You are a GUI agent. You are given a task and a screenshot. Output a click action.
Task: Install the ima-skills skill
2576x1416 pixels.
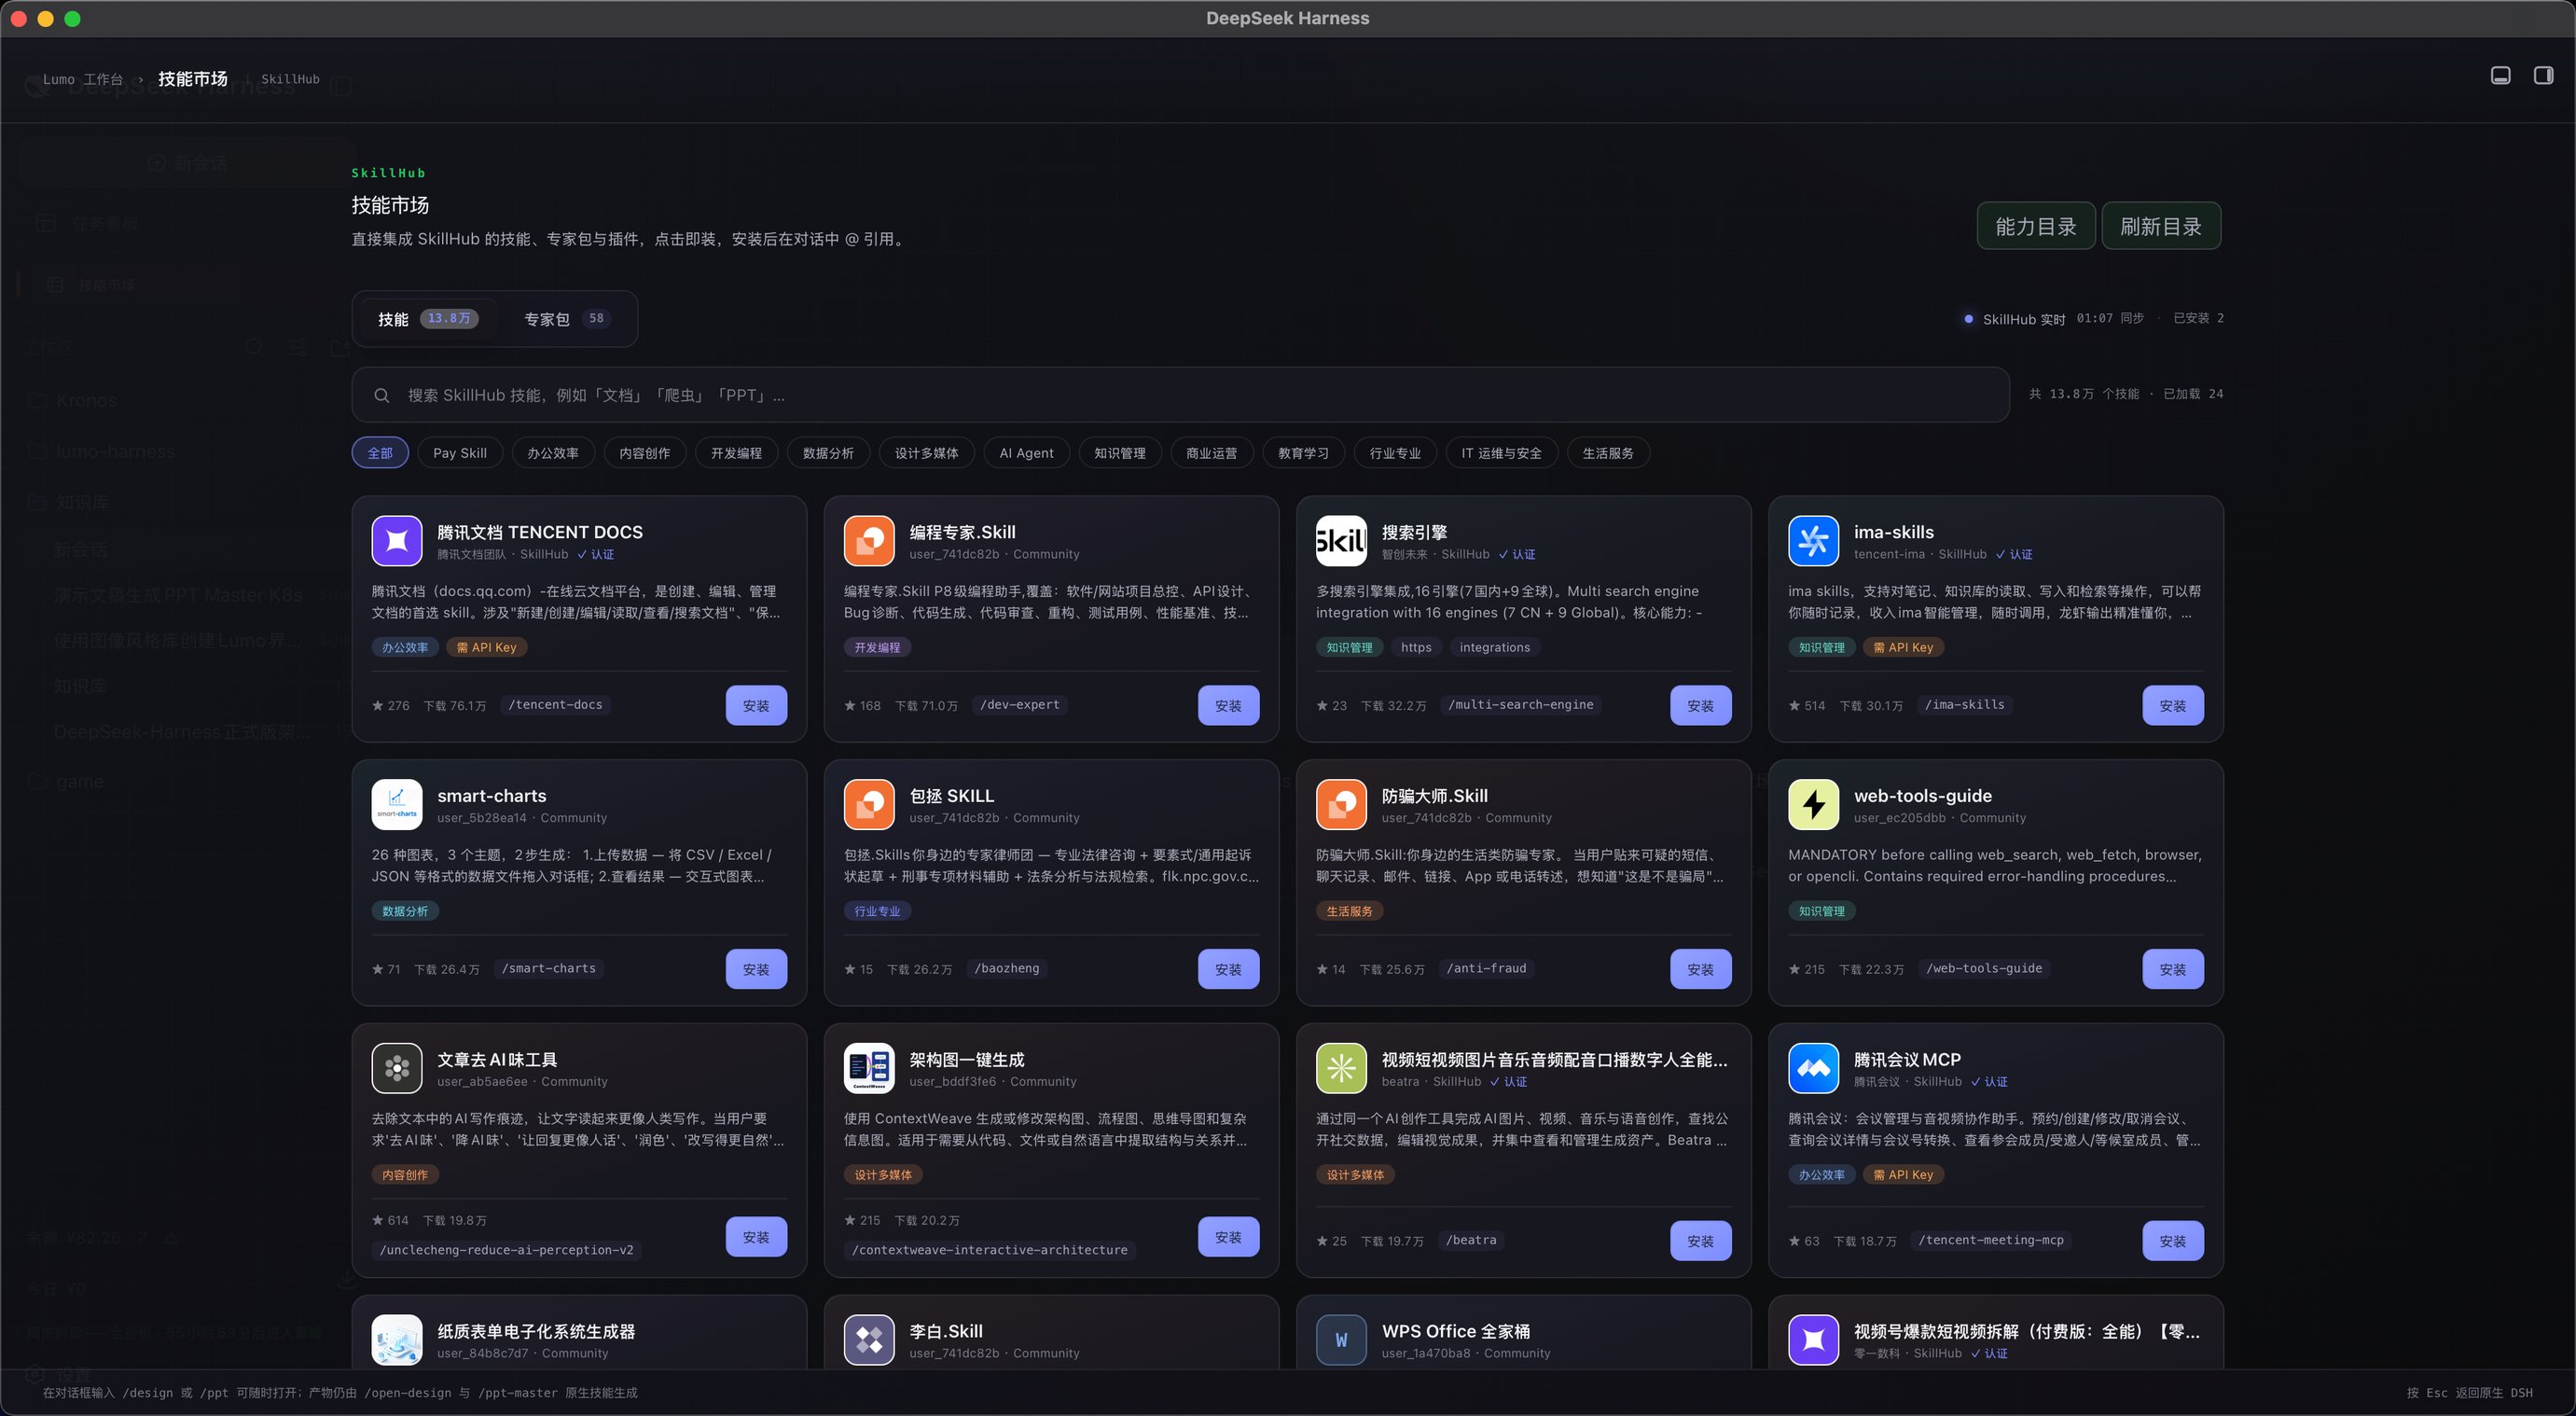coord(2172,706)
